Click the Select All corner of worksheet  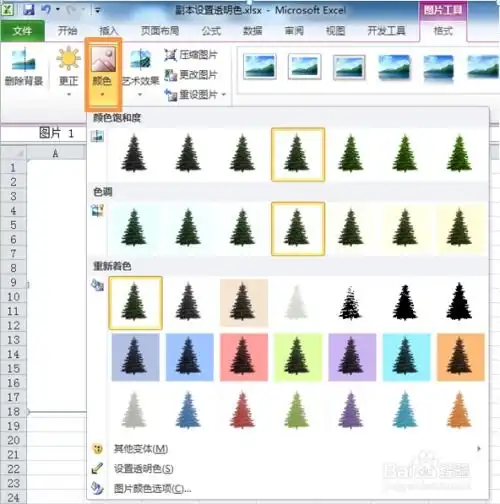[x=13, y=153]
